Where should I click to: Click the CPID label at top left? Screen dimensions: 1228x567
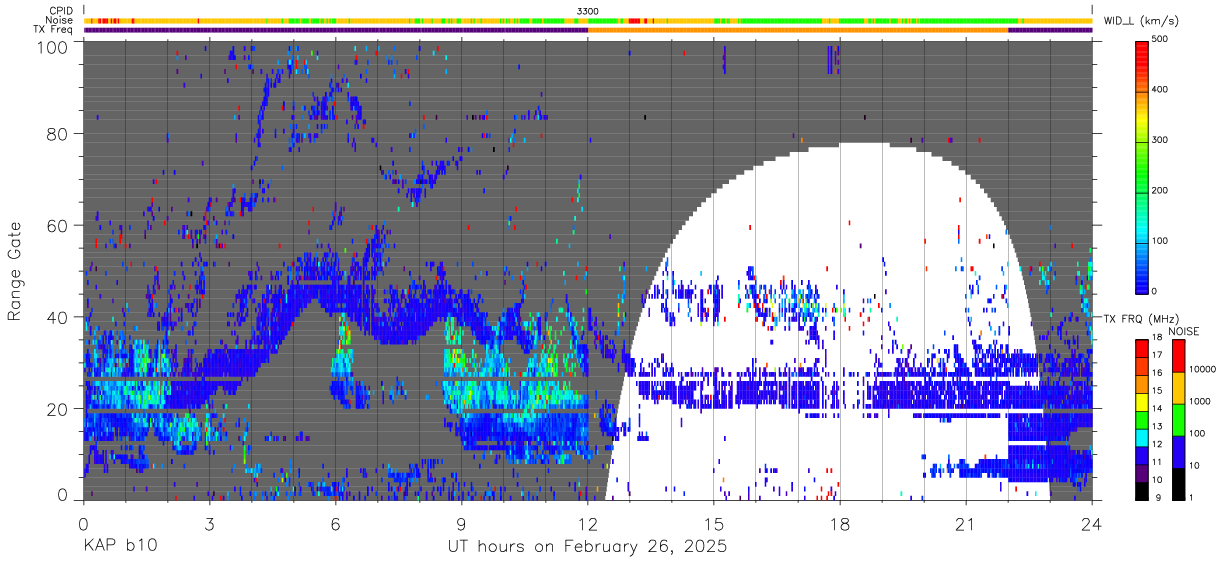pyautogui.click(x=61, y=10)
